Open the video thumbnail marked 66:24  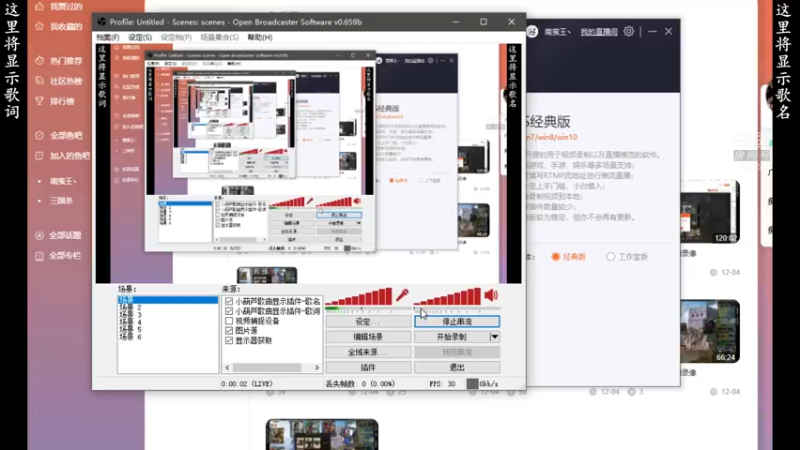click(710, 331)
